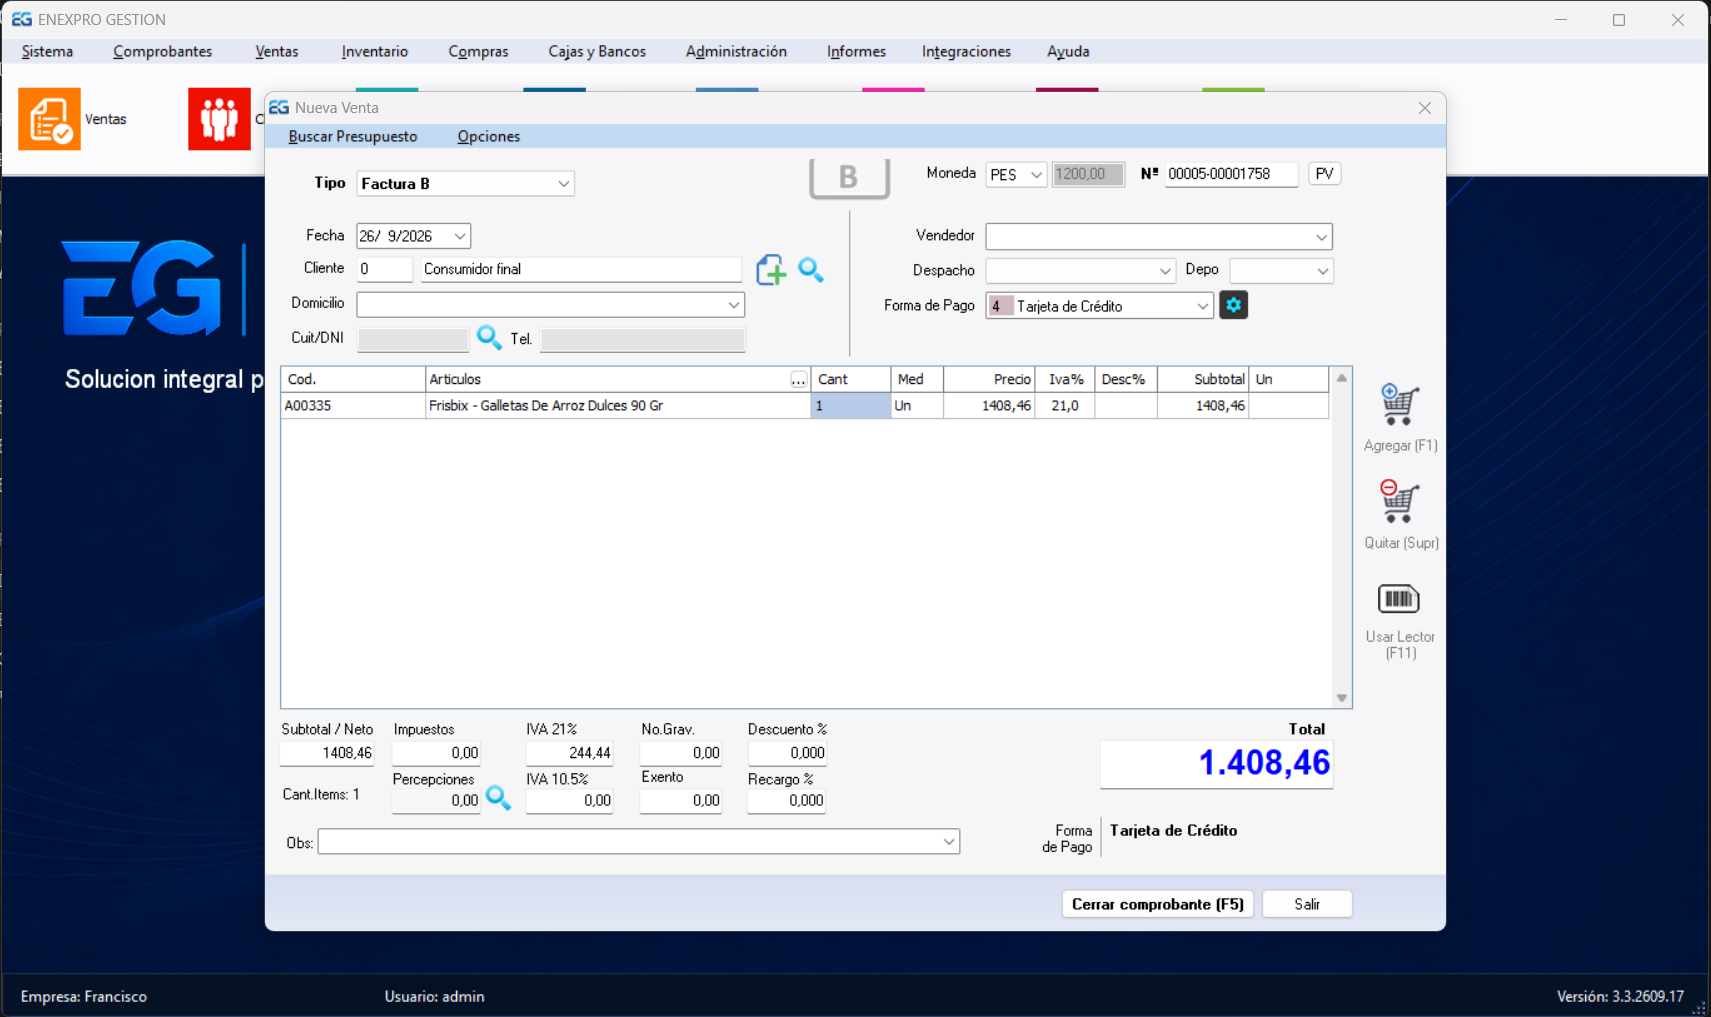This screenshot has width=1711, height=1017.
Task: Open Inventario main menu
Action: (x=375, y=52)
